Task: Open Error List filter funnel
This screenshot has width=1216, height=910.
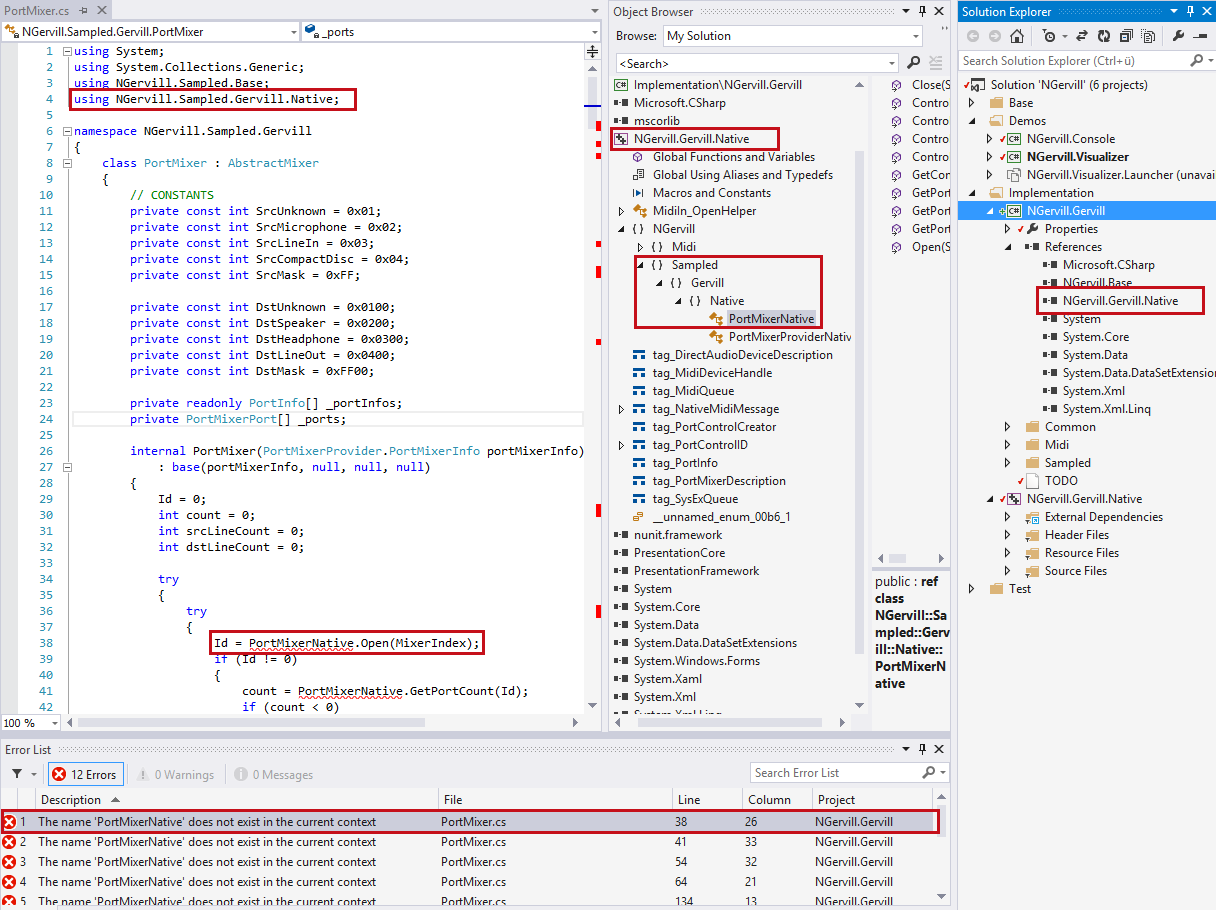Action: point(17,774)
